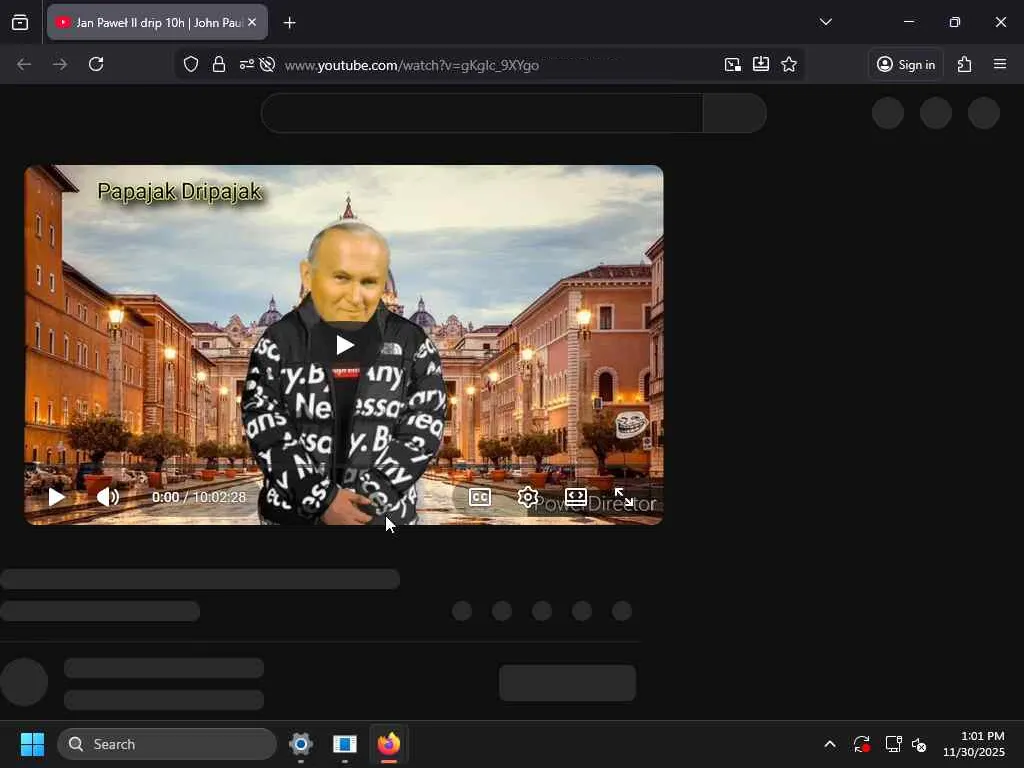Click the Firefox icon in taskbar

pyautogui.click(x=389, y=744)
